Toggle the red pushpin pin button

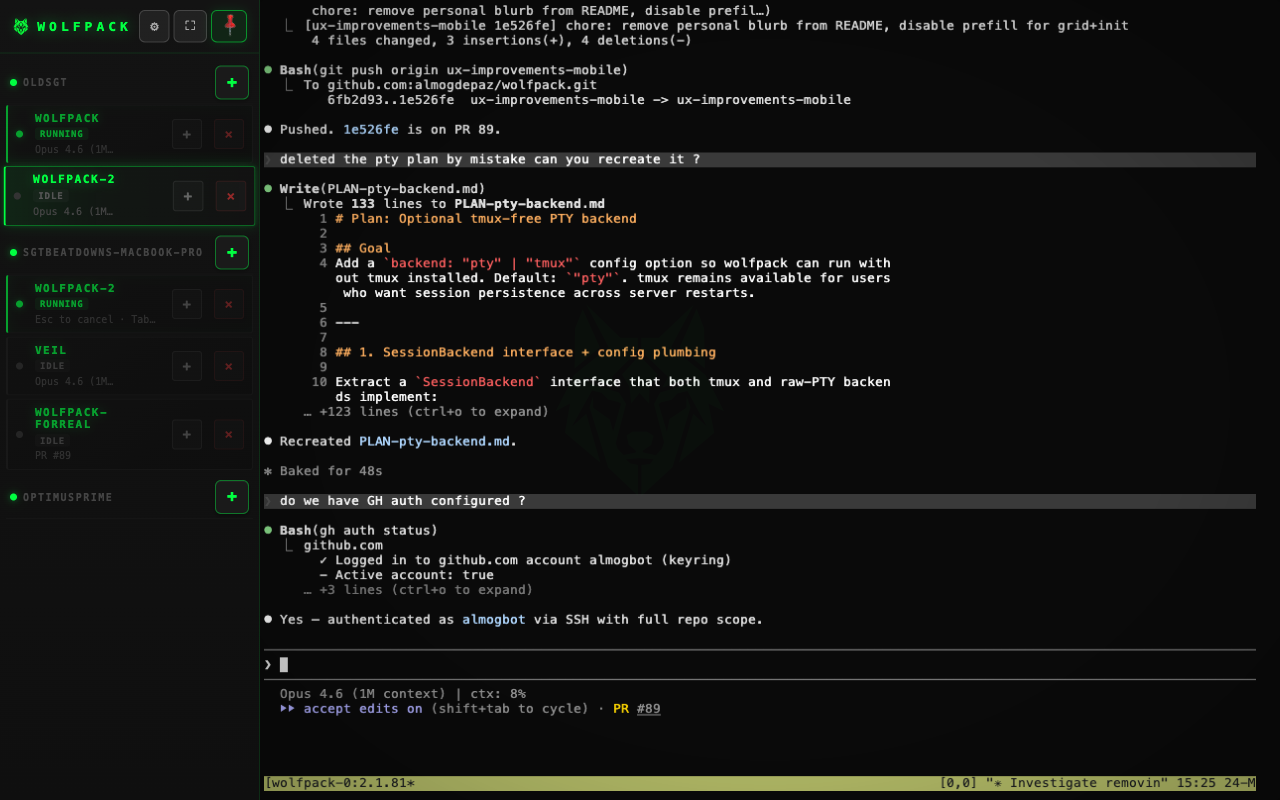click(229, 26)
